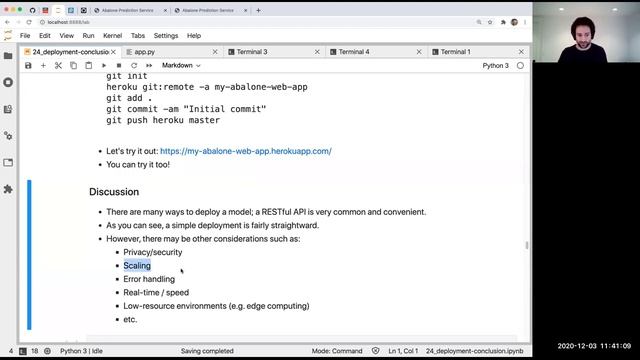The width and height of the screenshot is (640, 360).
Task: Copy the selected cells icon
Action: (x=73, y=65)
